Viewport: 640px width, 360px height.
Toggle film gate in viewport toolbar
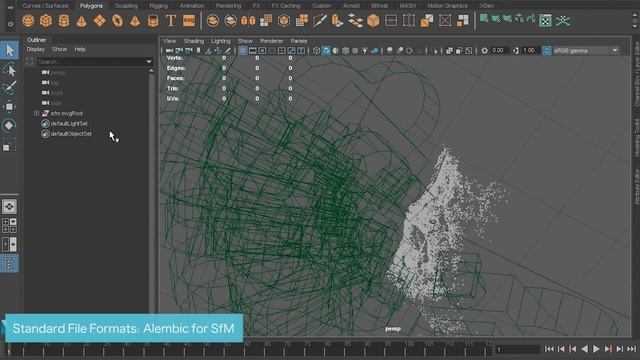[253, 51]
